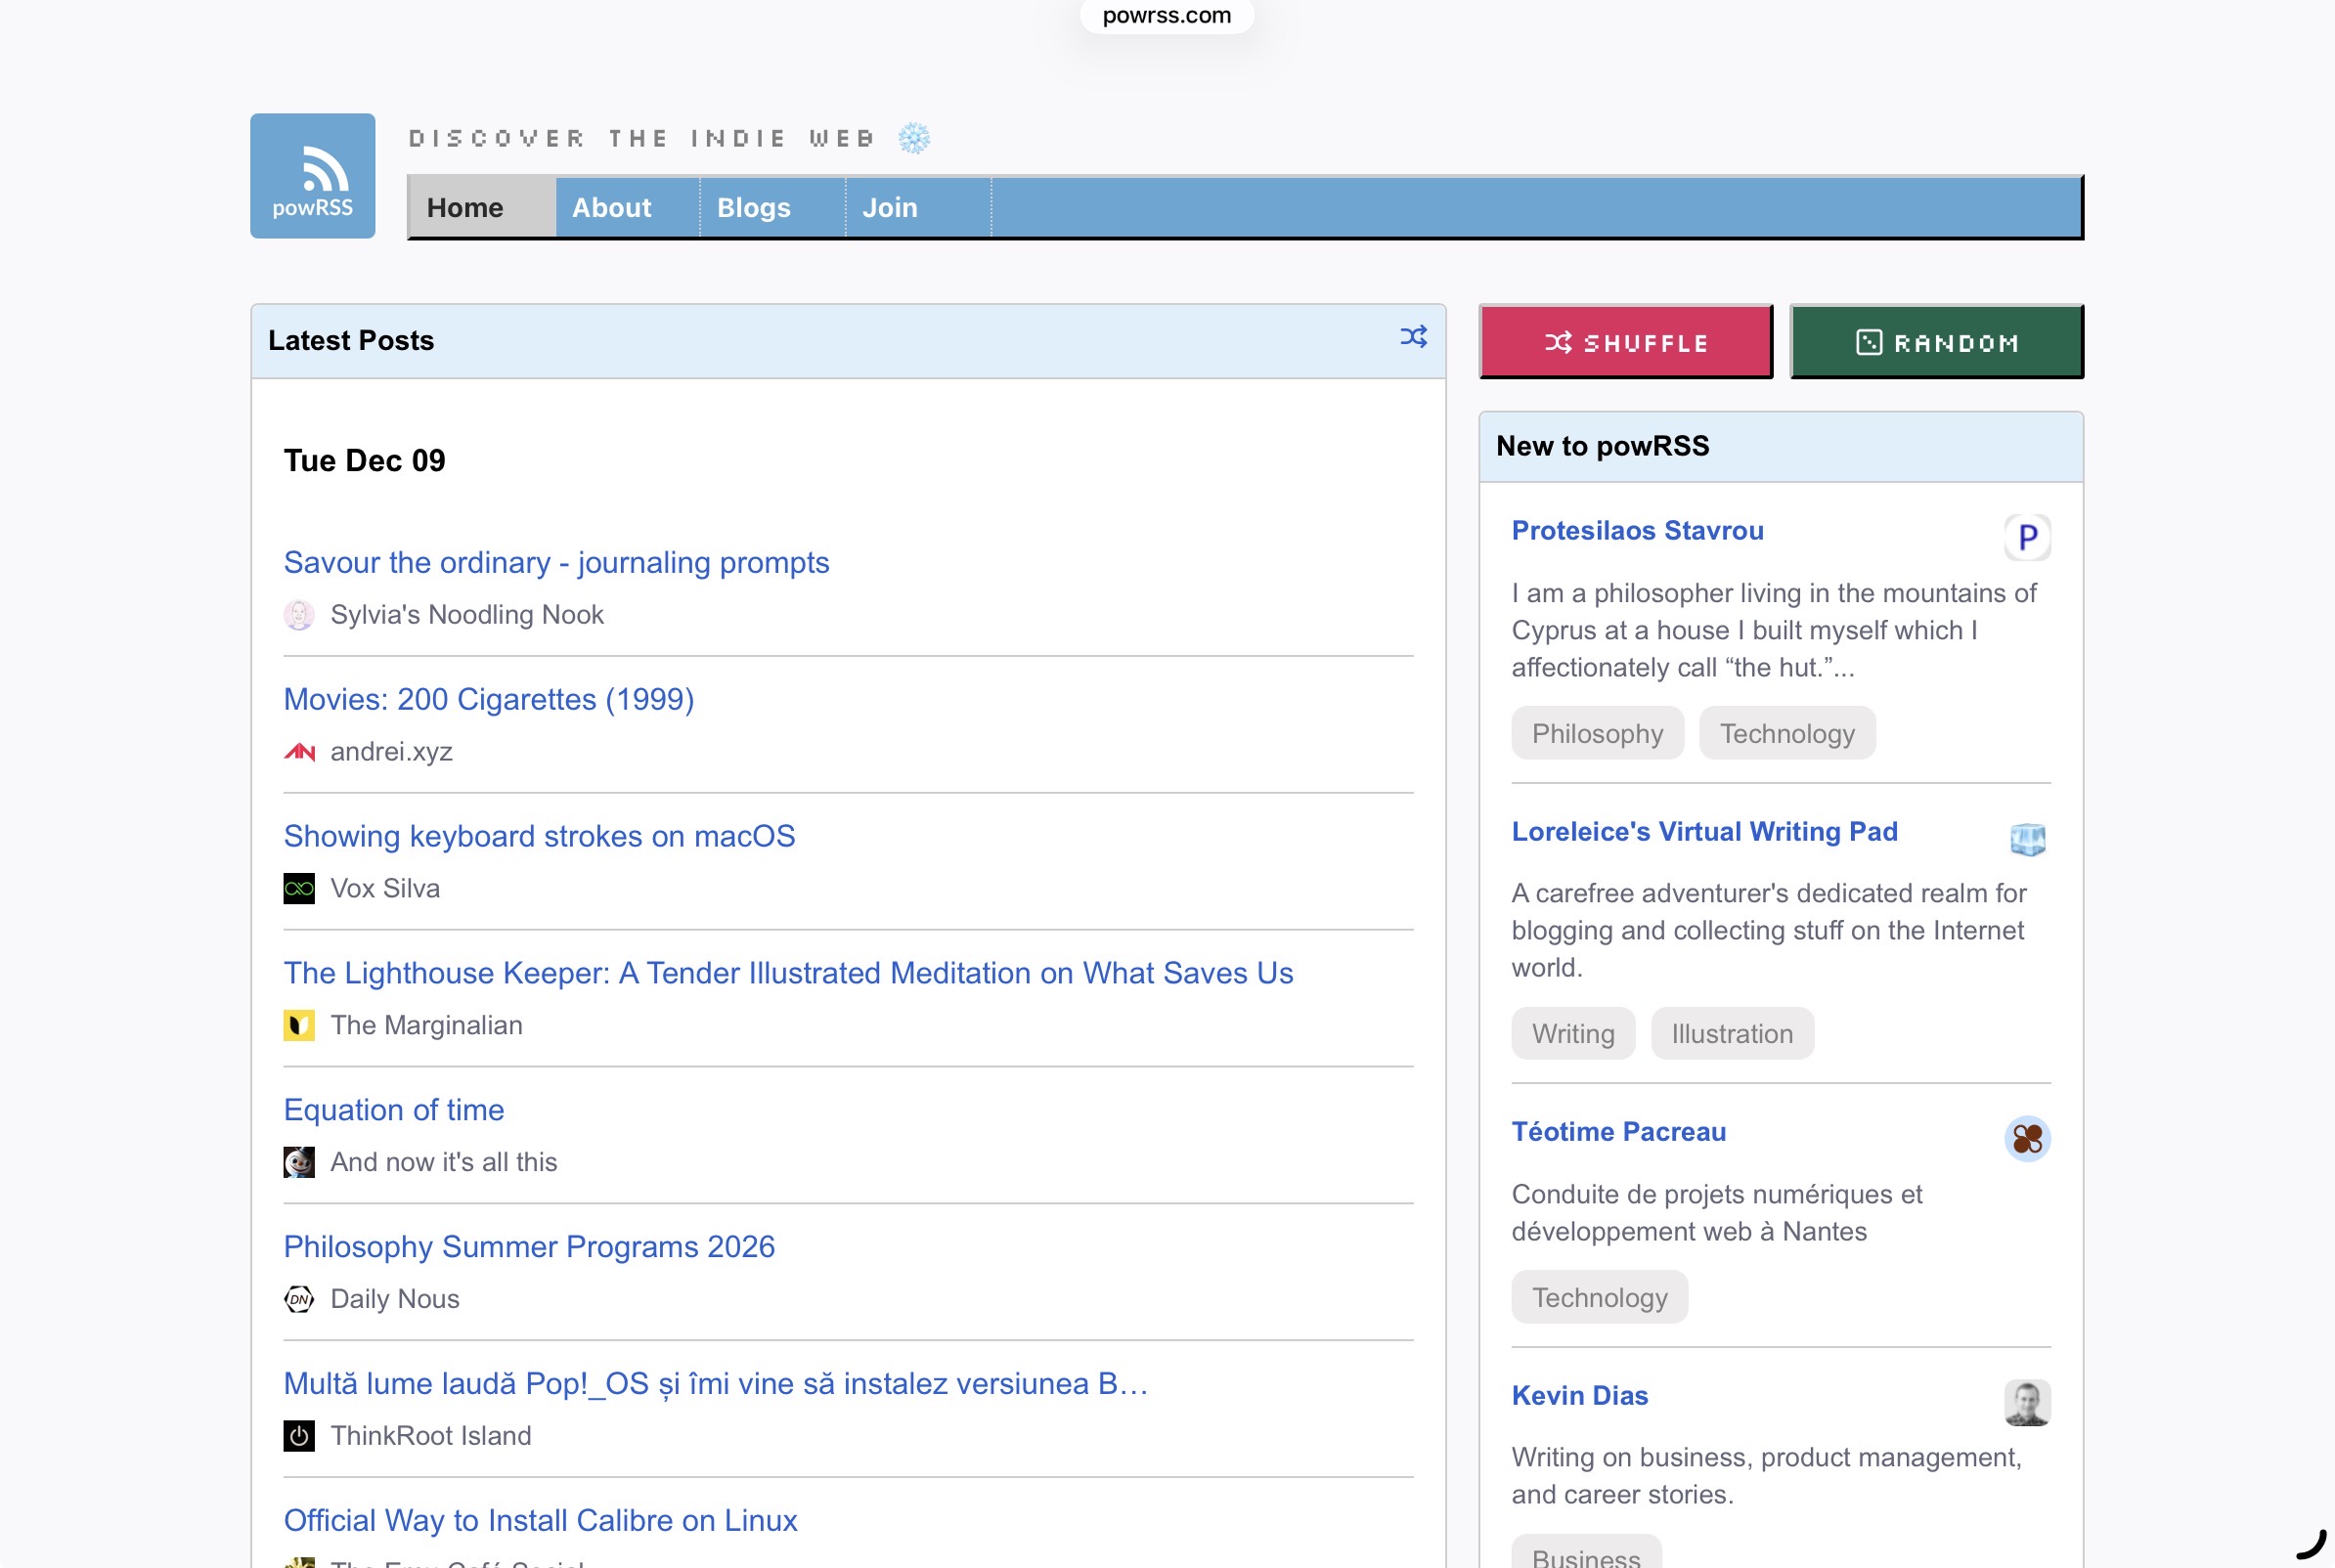Open Savour the ordinary journaling prompts post
The image size is (2335, 1568).
point(556,563)
